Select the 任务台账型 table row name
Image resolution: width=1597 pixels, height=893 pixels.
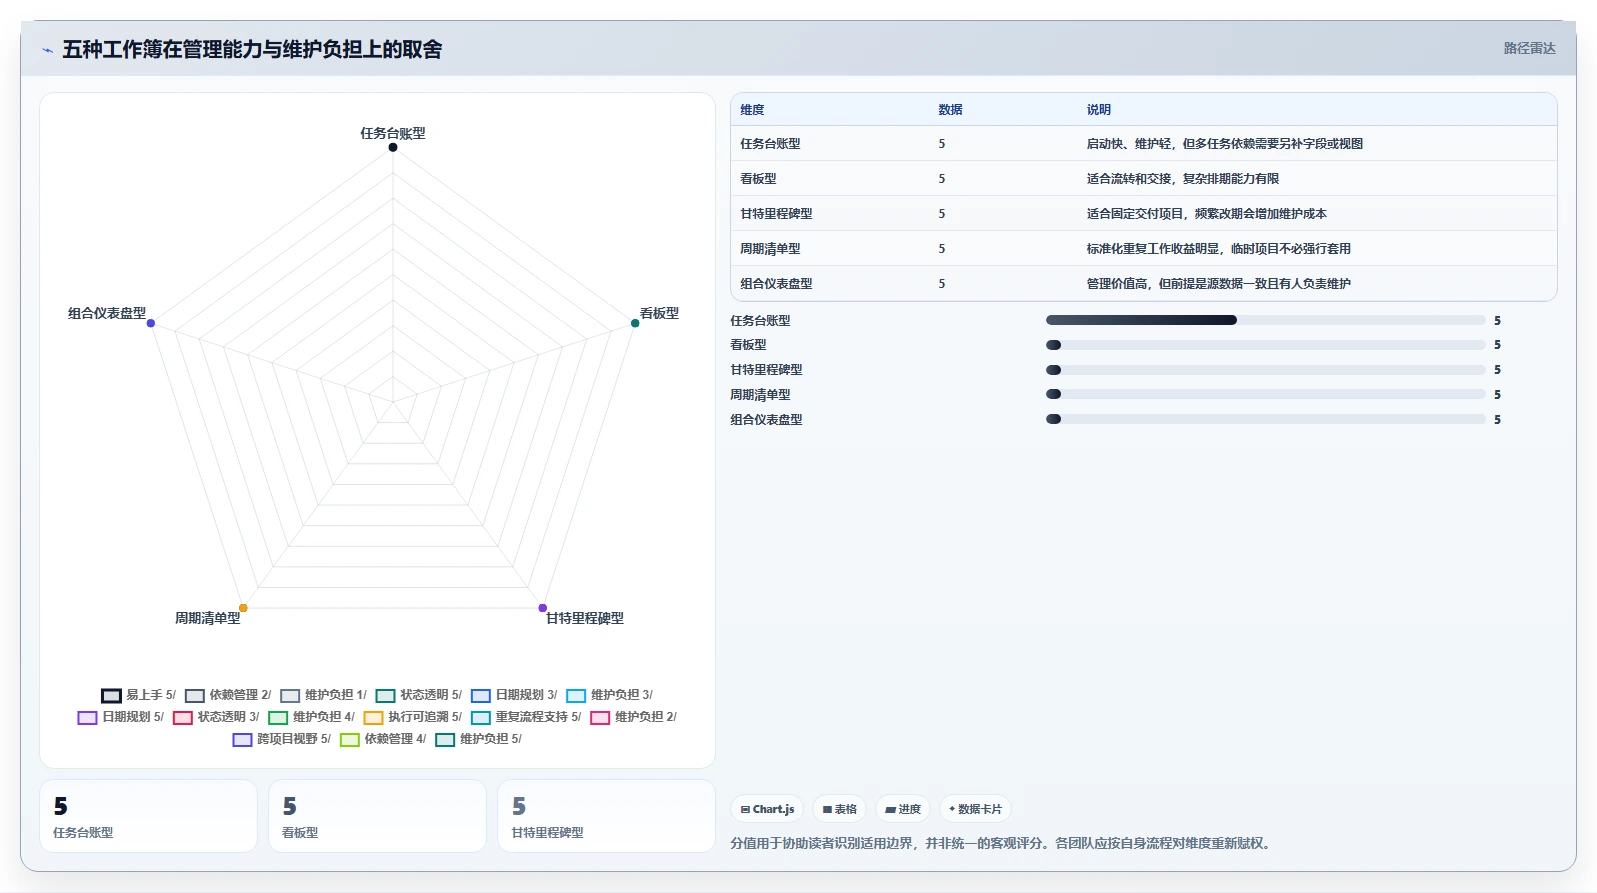[x=770, y=144]
